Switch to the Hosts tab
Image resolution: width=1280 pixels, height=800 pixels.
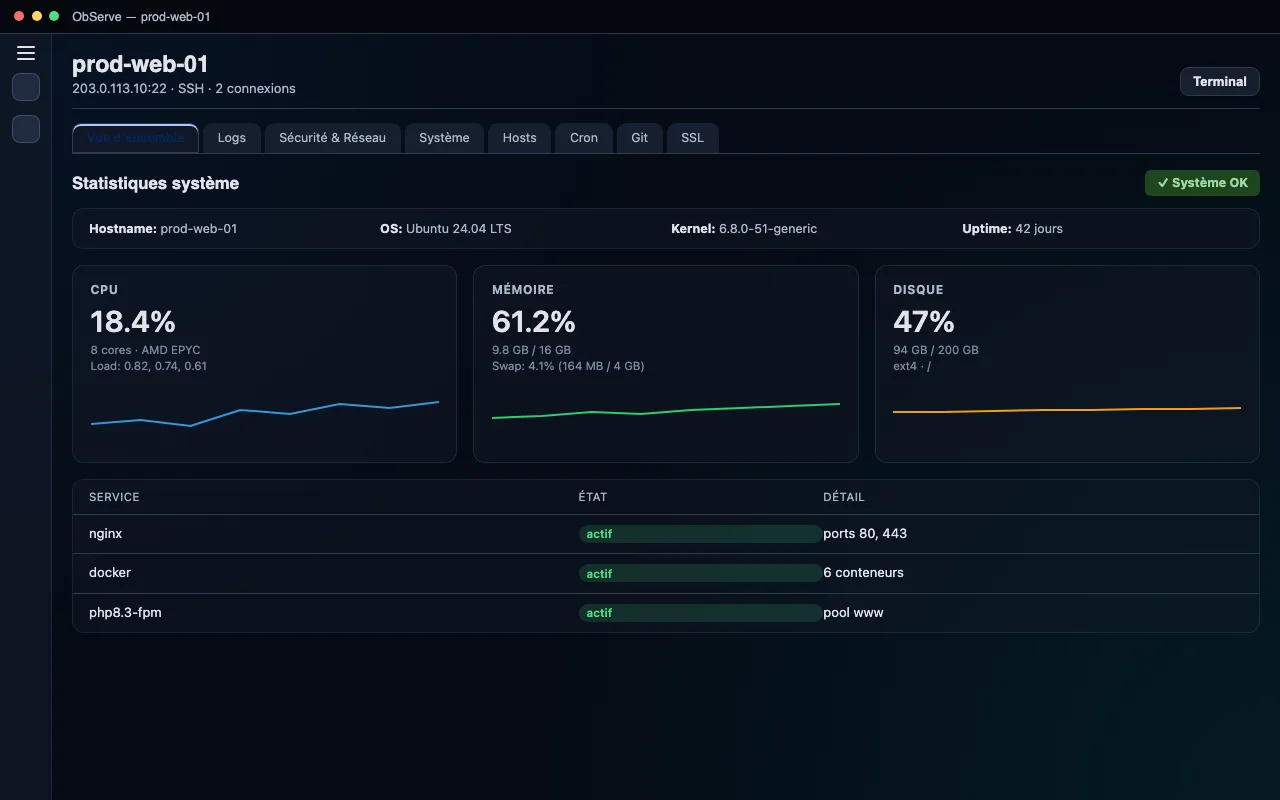pos(520,138)
